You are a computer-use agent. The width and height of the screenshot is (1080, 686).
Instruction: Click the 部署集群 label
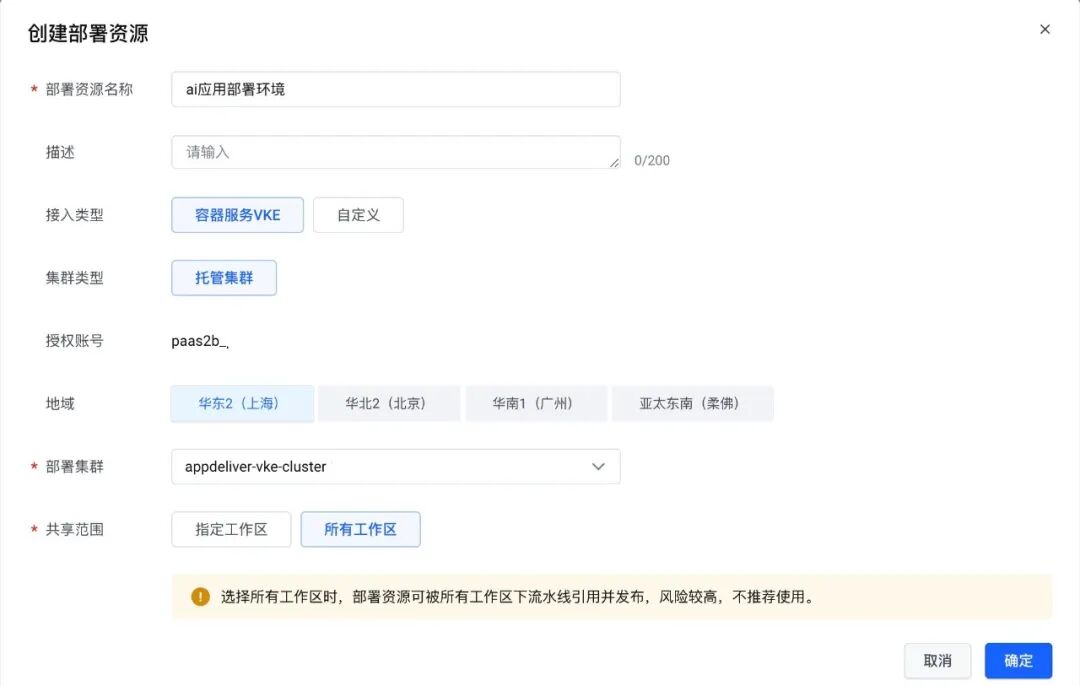click(74, 466)
